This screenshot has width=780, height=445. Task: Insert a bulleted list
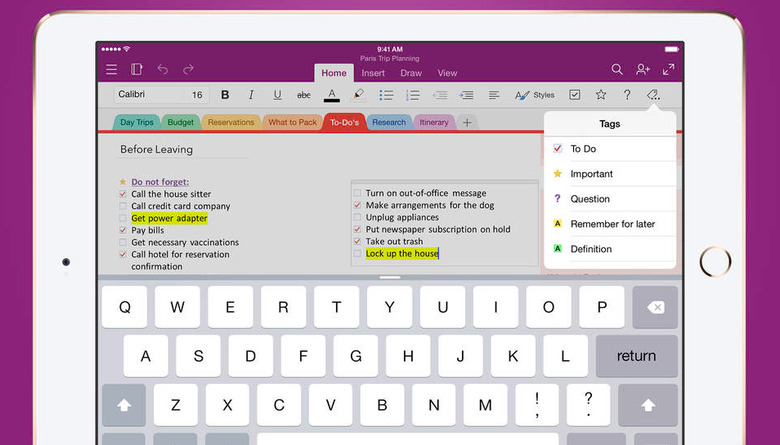(x=386, y=95)
